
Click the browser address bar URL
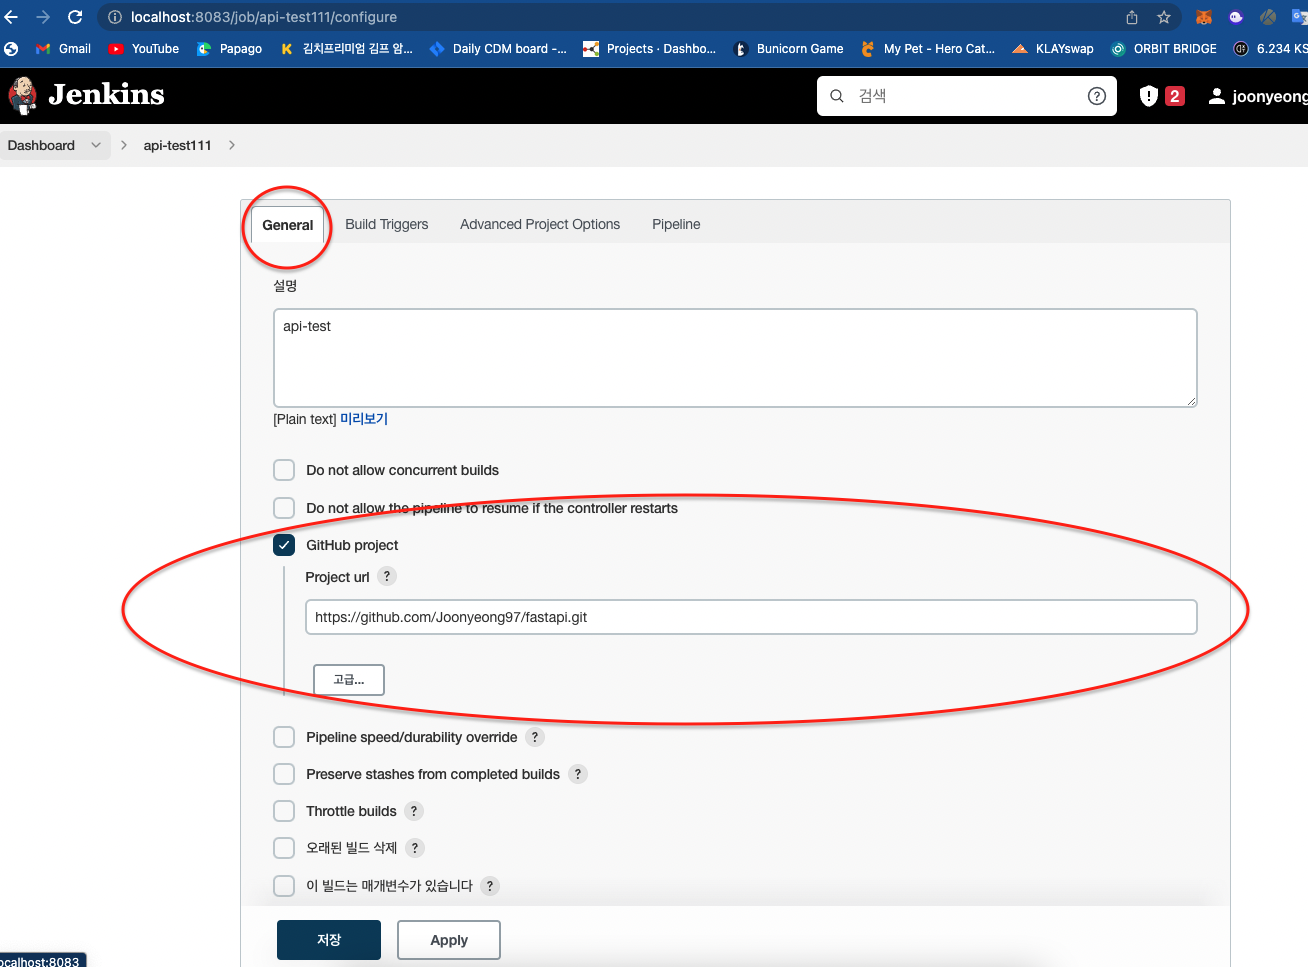point(264,17)
